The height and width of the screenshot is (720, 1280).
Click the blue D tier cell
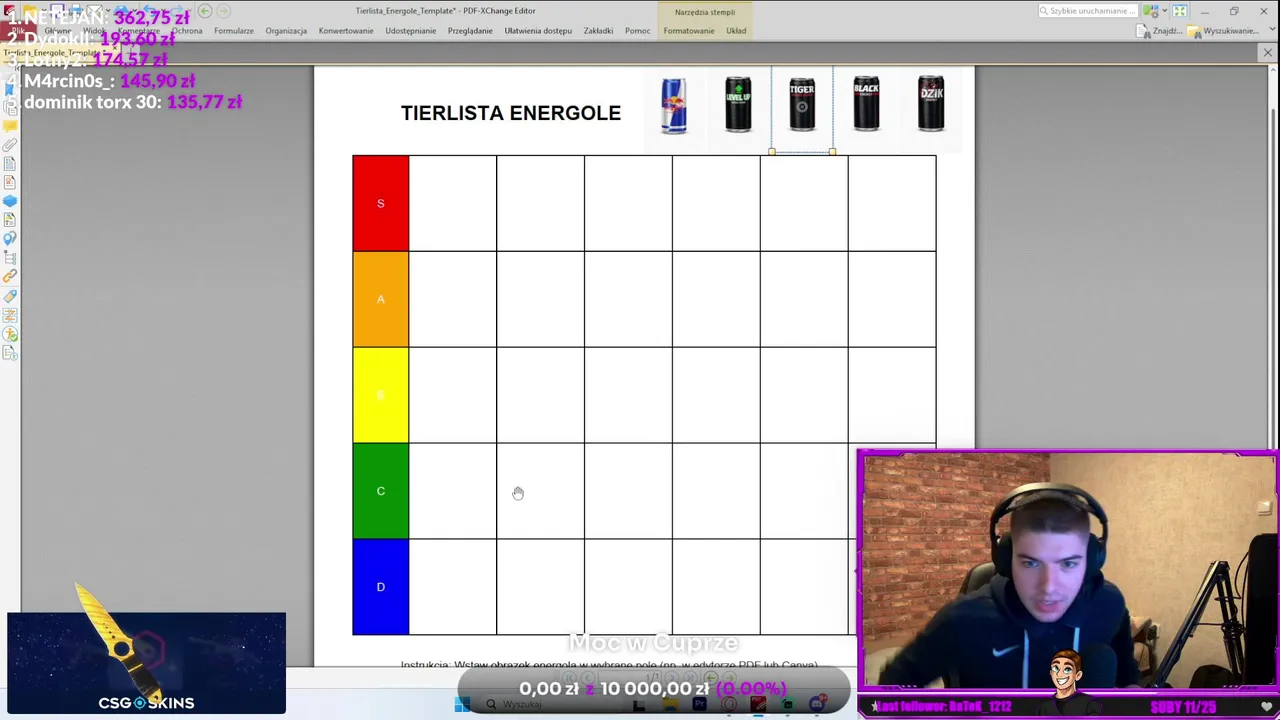pyautogui.click(x=380, y=587)
